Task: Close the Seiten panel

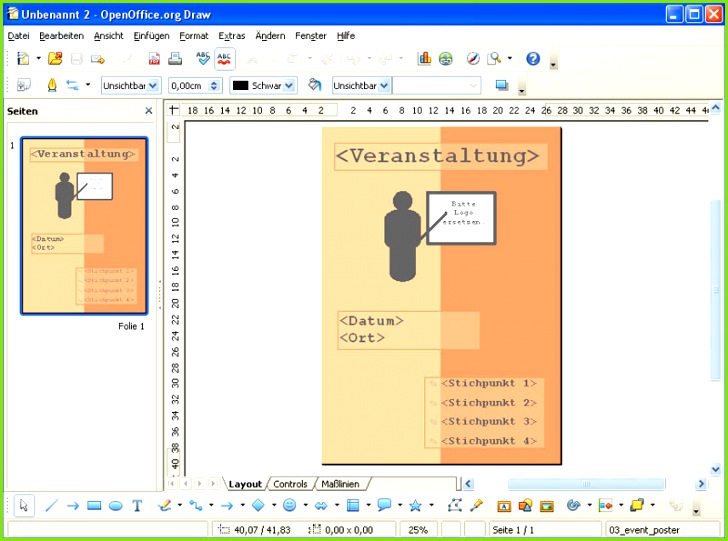Action: [149, 111]
